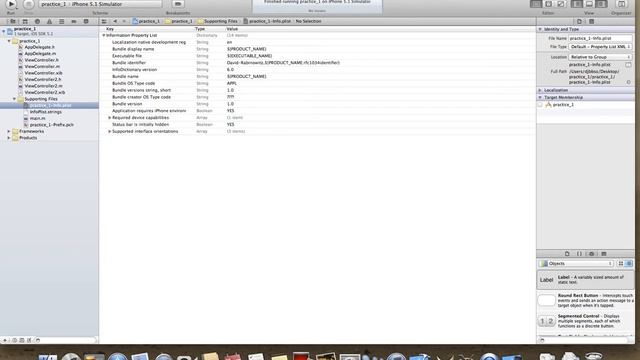The image size is (640, 360).
Task: Show the File Template library
Action: (x=567, y=254)
